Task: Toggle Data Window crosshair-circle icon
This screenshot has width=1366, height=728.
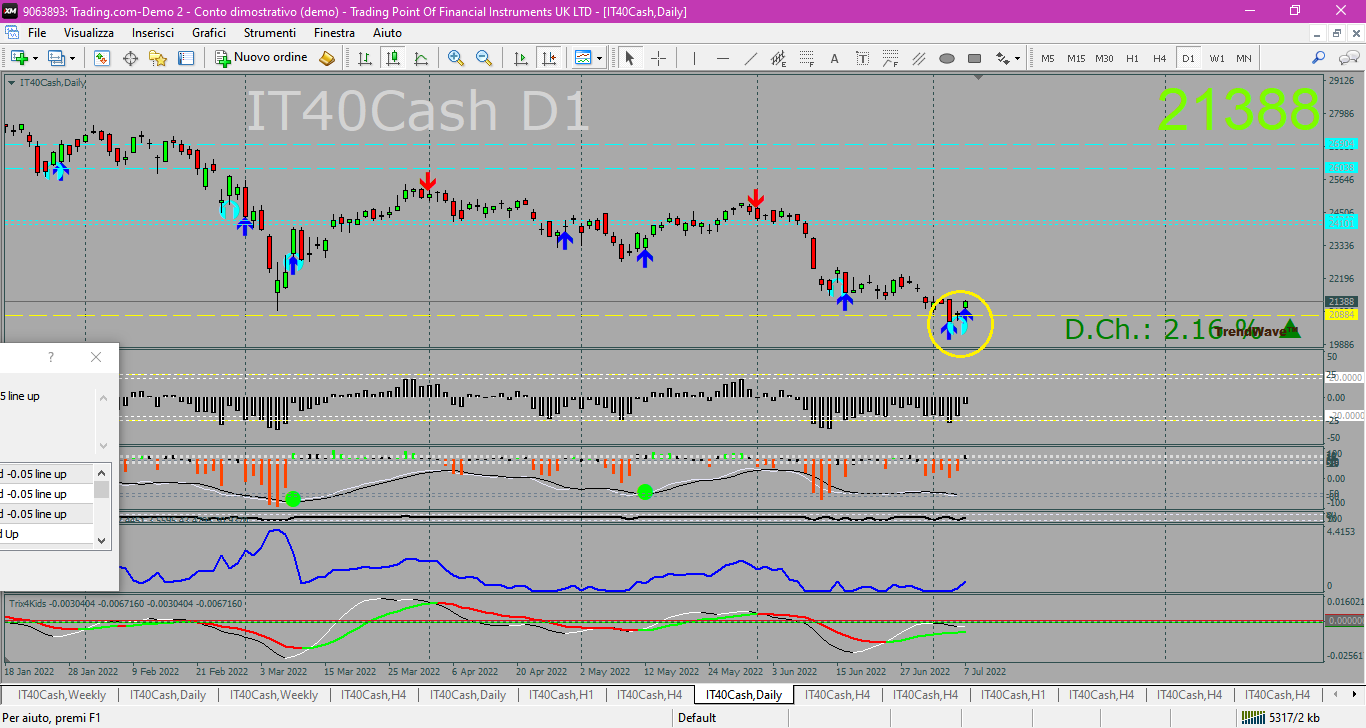Action: [x=130, y=58]
